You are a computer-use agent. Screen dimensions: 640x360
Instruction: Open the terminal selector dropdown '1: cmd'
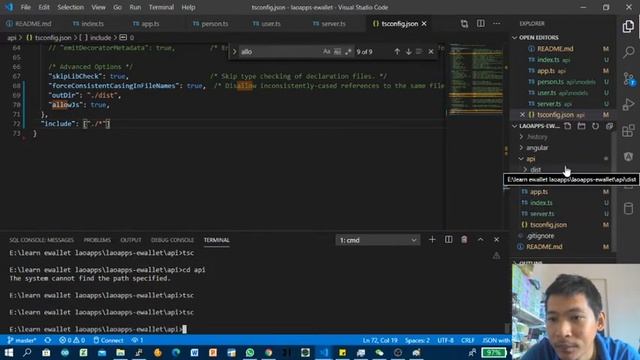tap(378, 240)
